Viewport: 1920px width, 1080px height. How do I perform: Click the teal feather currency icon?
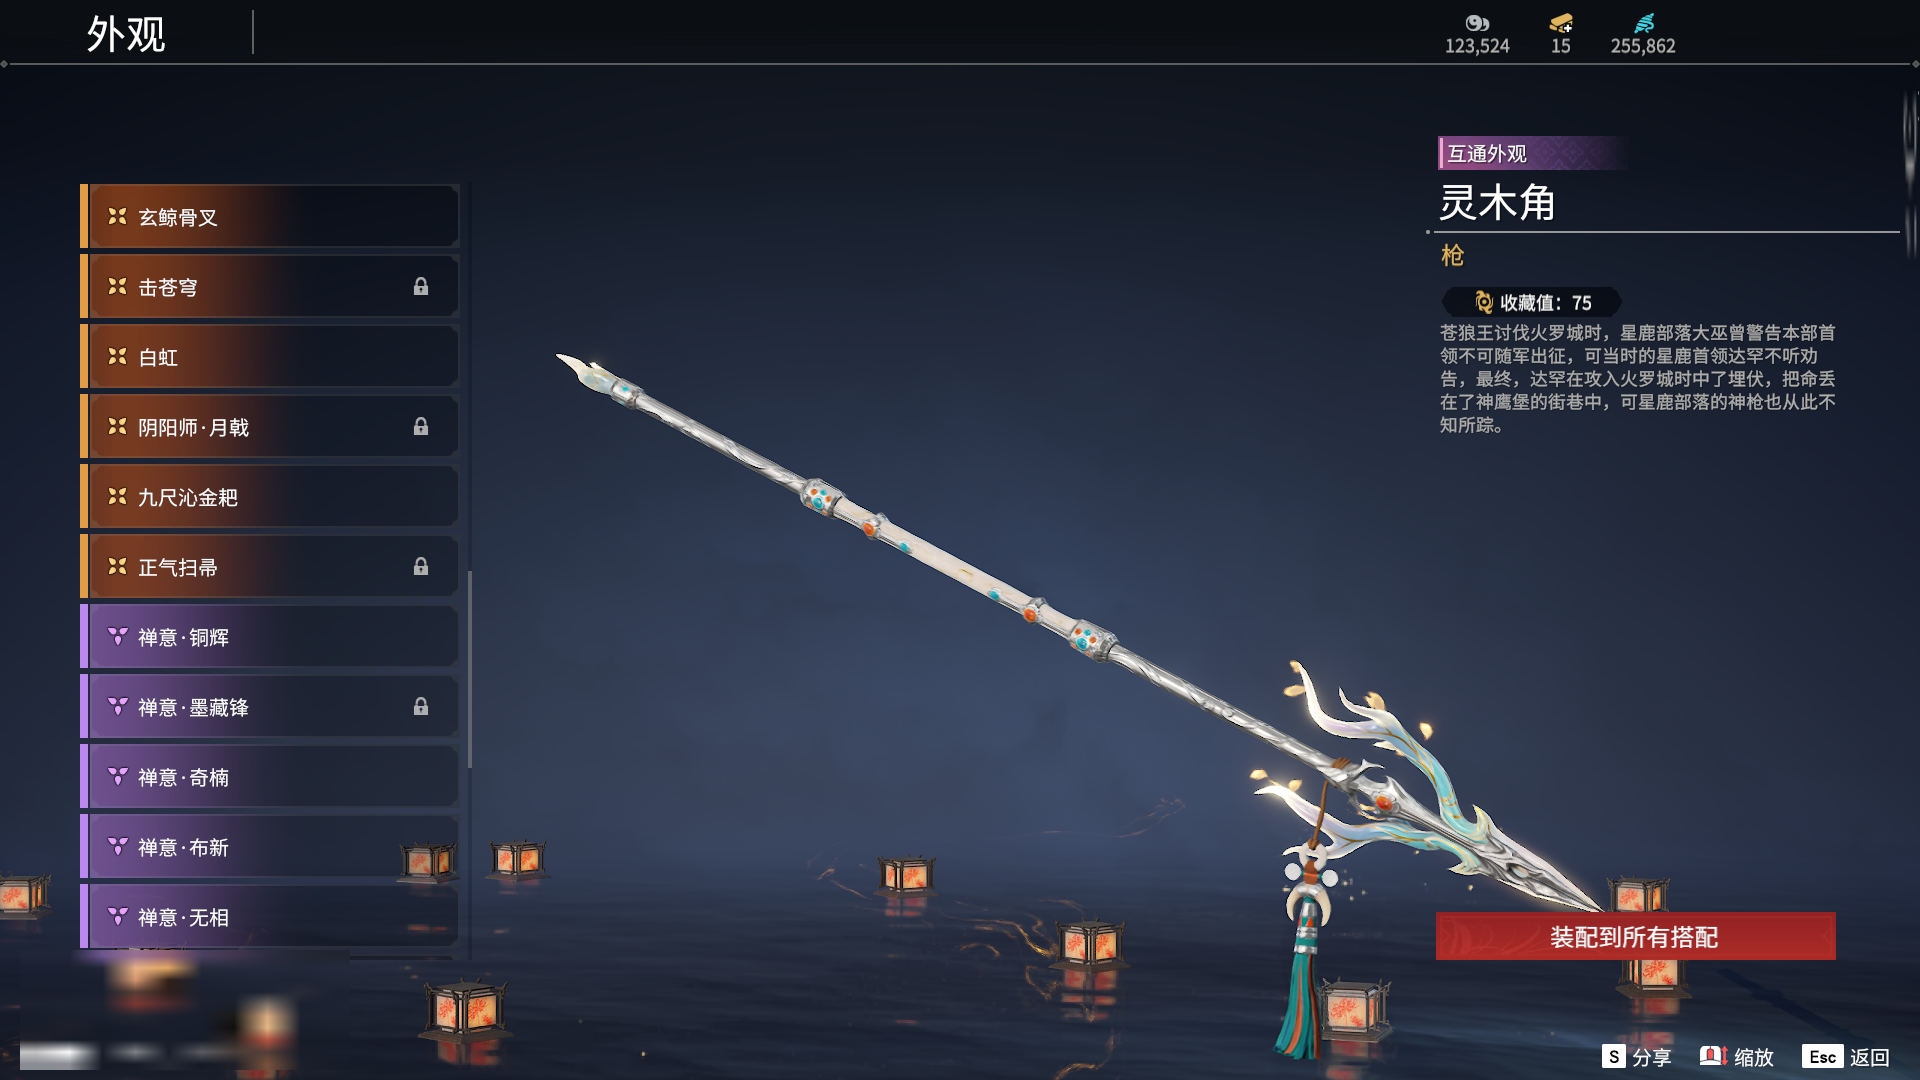point(1644,23)
